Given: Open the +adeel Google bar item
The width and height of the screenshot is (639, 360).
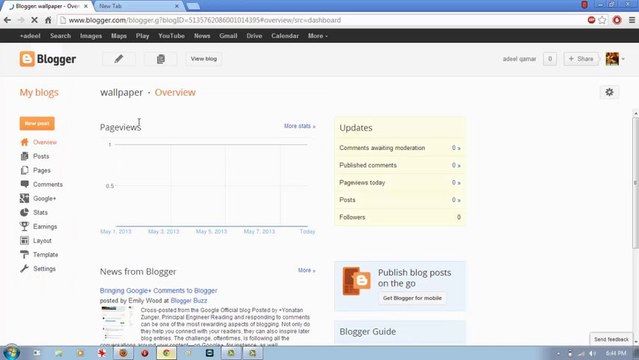Looking at the screenshot, I should pos(30,36).
